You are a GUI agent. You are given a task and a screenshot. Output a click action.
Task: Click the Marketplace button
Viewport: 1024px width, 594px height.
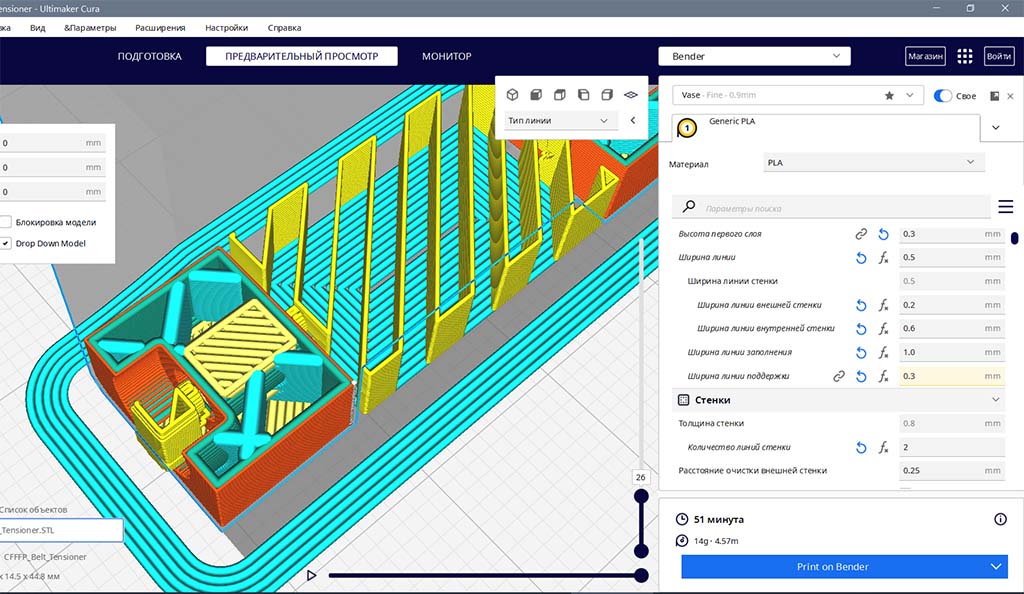tap(925, 57)
